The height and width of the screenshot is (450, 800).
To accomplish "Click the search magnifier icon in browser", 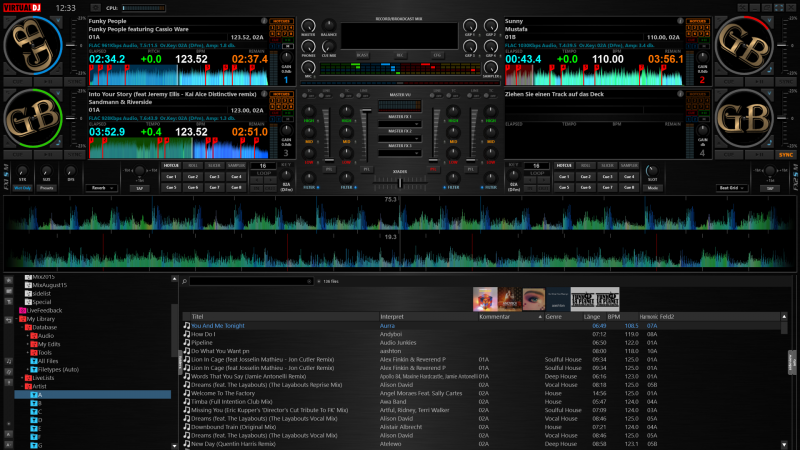I will pyautogui.click(x=184, y=281).
